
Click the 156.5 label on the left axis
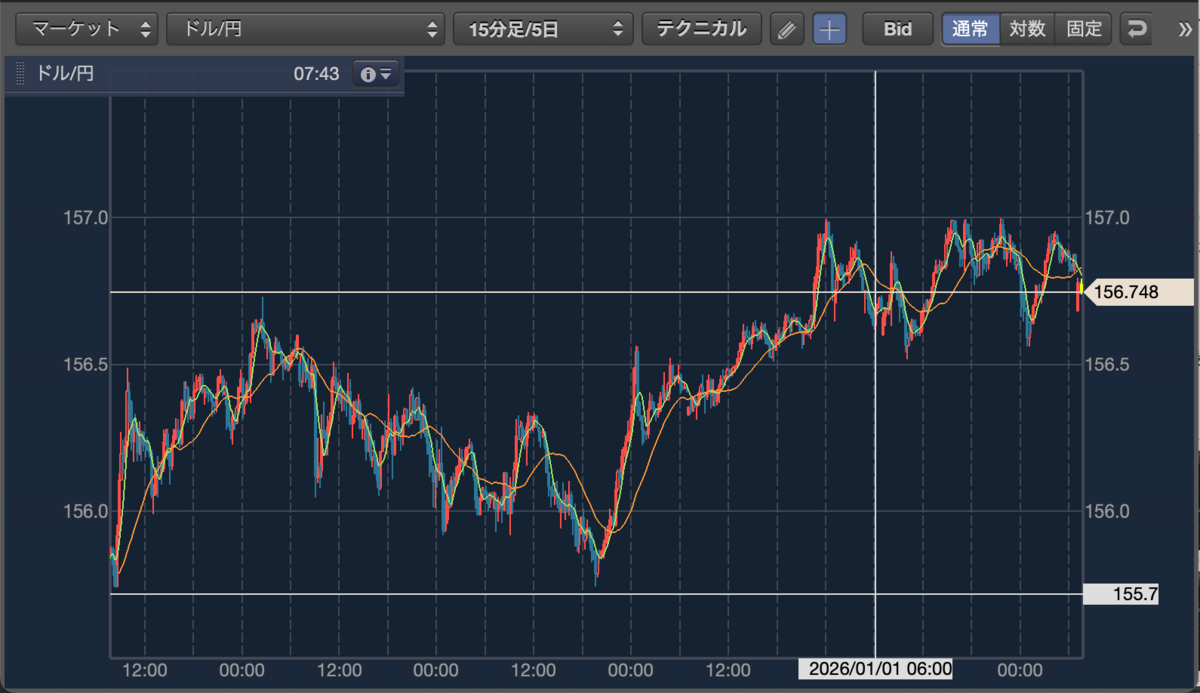tap(87, 364)
